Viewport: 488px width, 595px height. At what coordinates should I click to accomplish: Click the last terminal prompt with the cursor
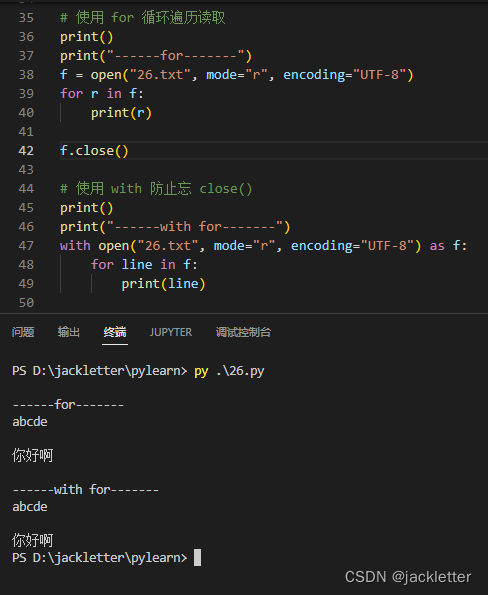[106, 557]
